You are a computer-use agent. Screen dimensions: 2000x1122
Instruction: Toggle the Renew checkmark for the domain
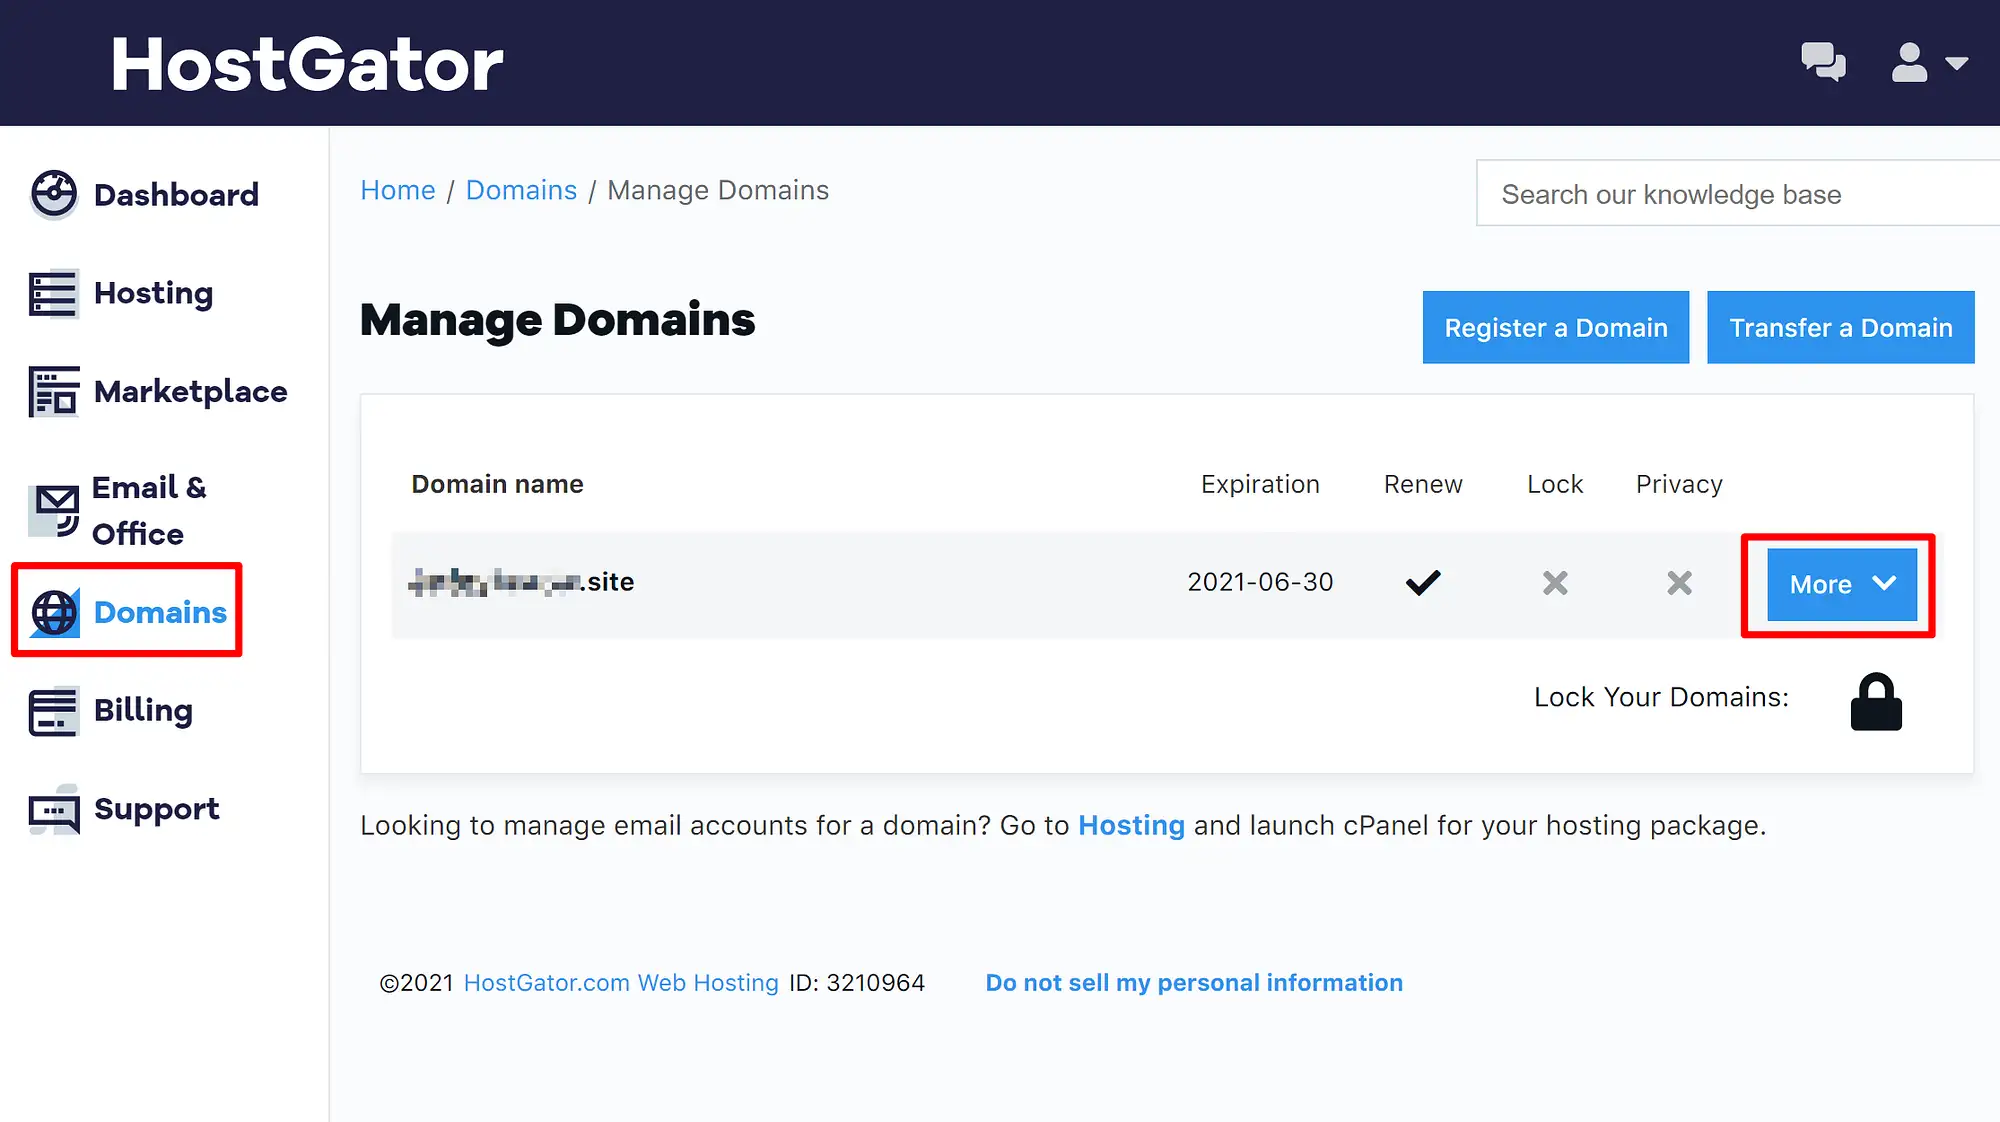[x=1422, y=582]
